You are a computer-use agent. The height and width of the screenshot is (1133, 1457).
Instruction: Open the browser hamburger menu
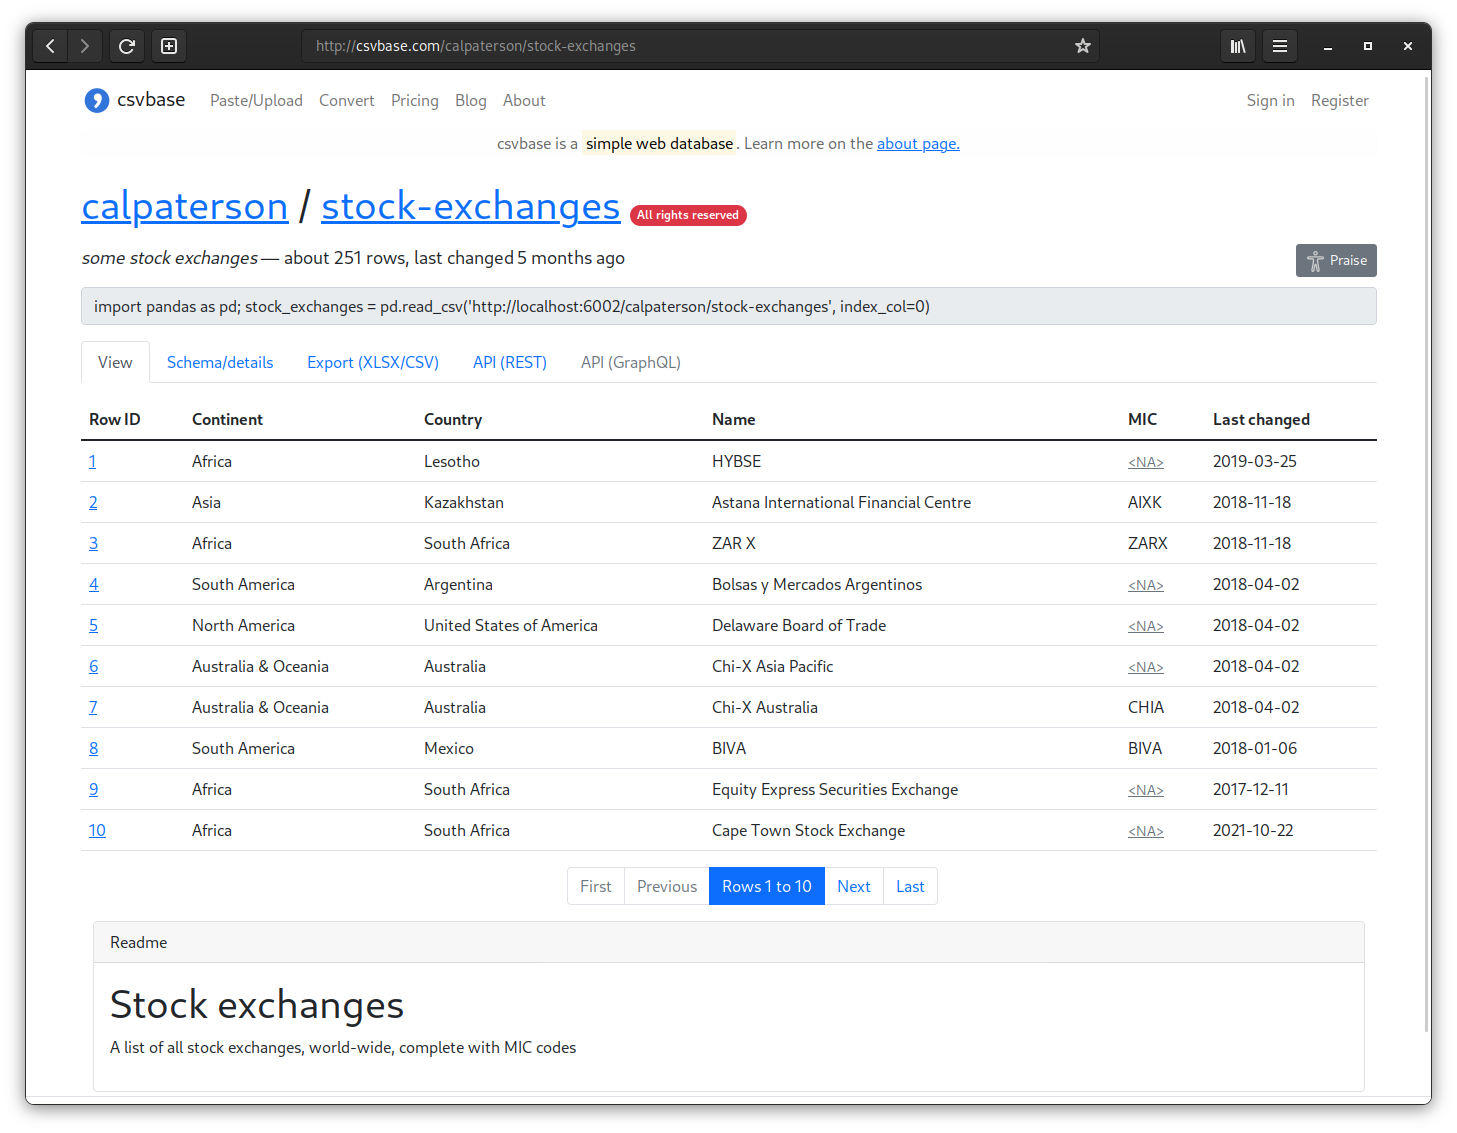1279,46
